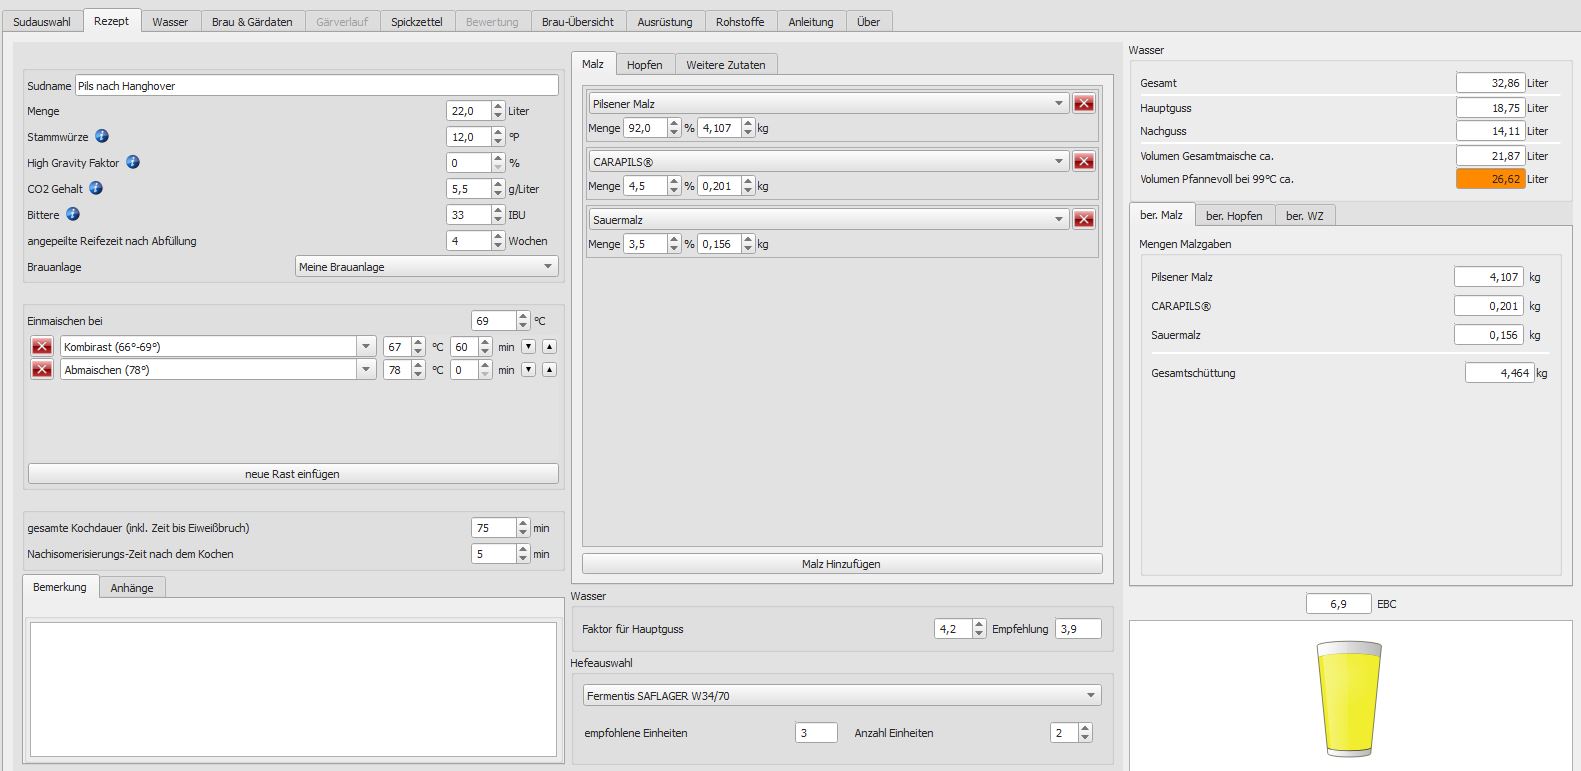Click the info icon beside High Gravity Faktor
The height and width of the screenshot is (771, 1581).
click(x=133, y=162)
